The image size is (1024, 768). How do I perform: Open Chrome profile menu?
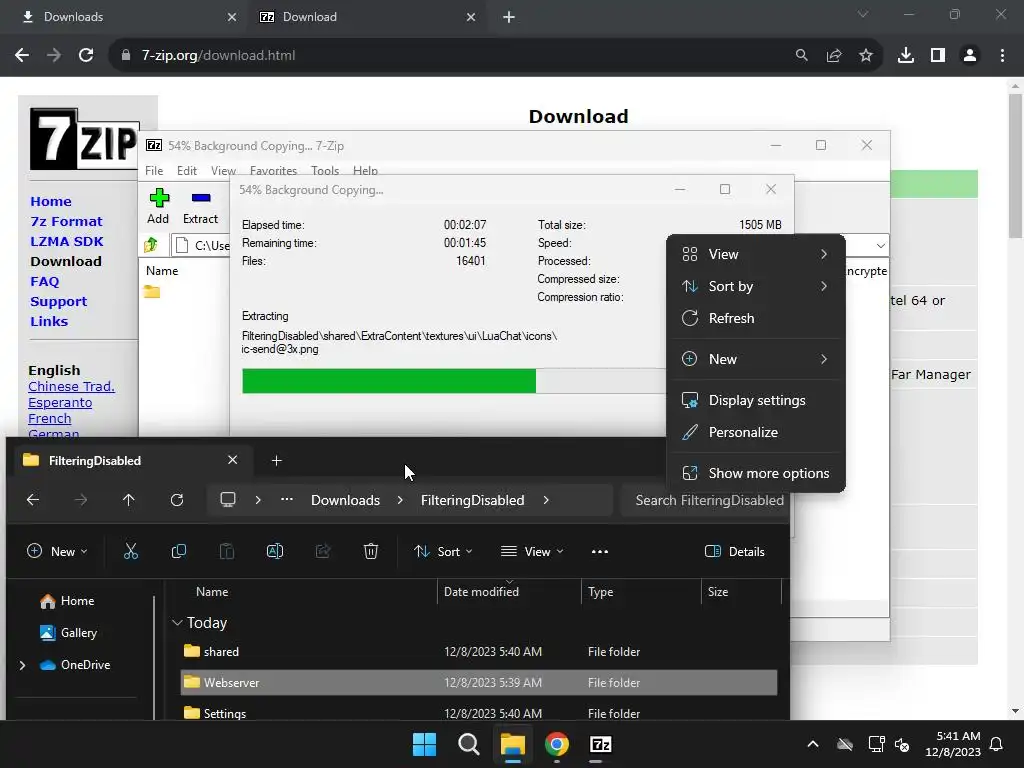[970, 56]
